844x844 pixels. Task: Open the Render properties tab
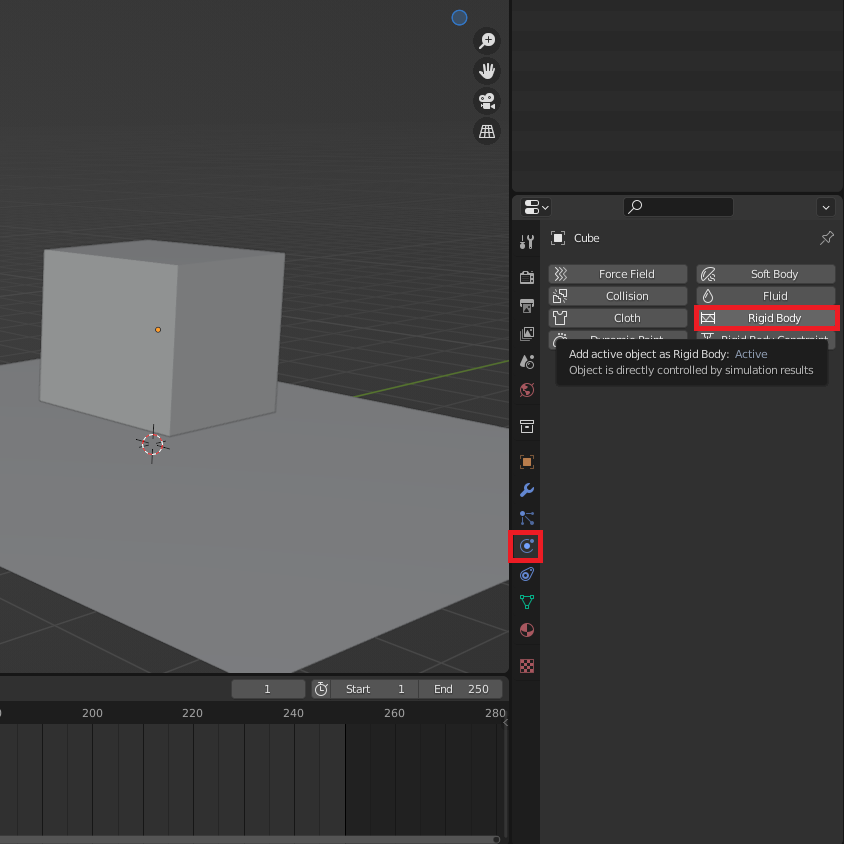526,277
